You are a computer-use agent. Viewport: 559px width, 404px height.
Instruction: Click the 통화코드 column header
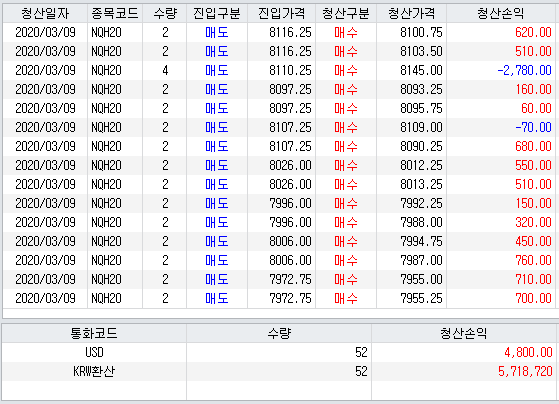pyautogui.click(x=94, y=333)
